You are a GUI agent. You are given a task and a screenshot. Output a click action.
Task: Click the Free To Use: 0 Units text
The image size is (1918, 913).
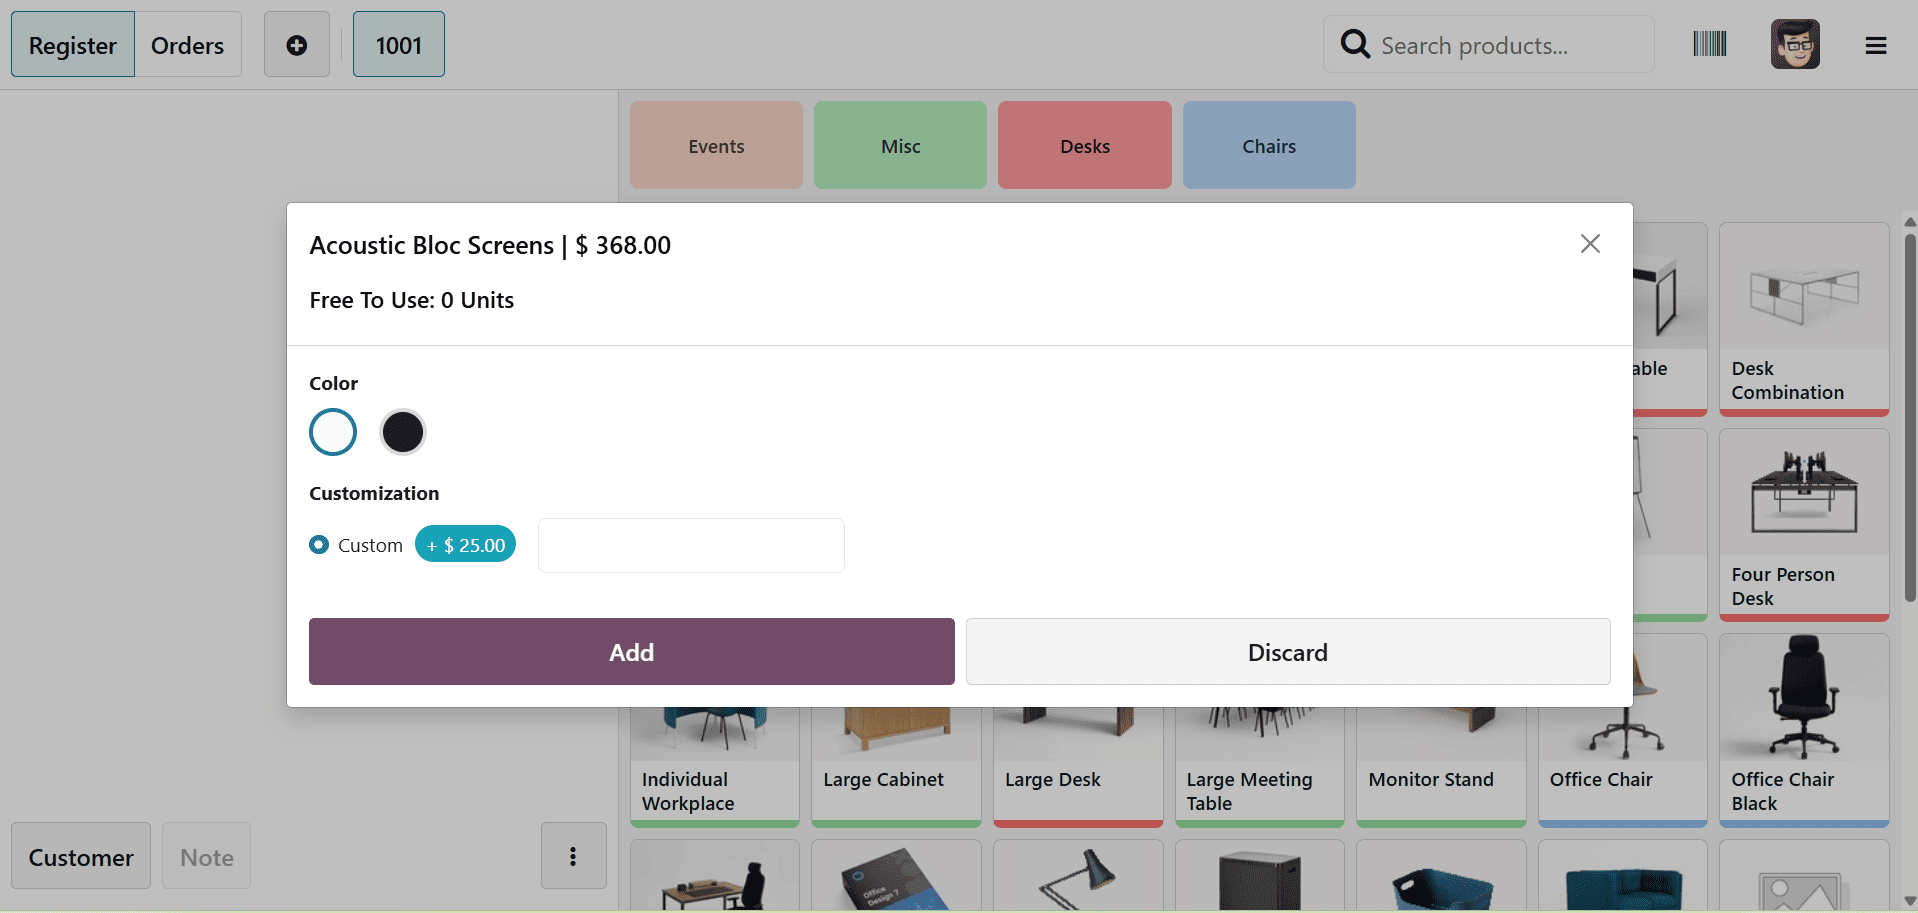coord(412,300)
